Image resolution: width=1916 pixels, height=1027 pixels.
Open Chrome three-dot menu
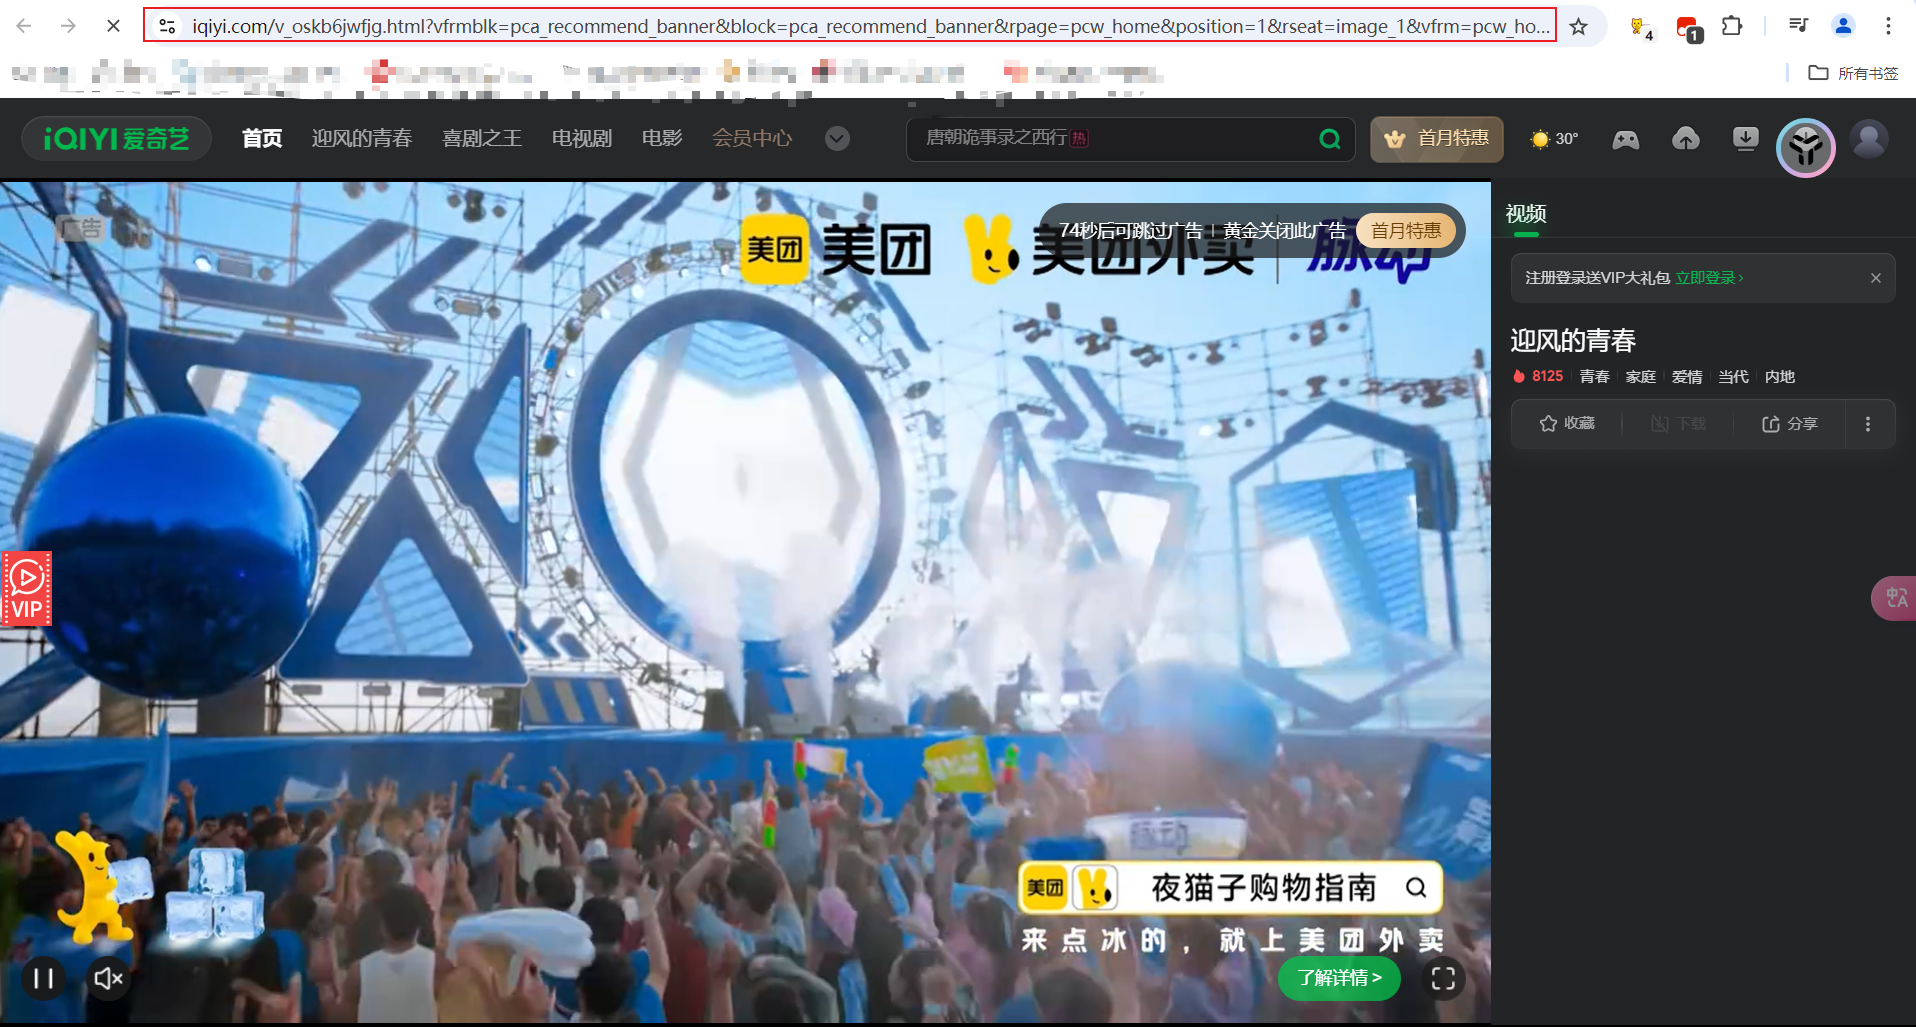click(x=1888, y=27)
